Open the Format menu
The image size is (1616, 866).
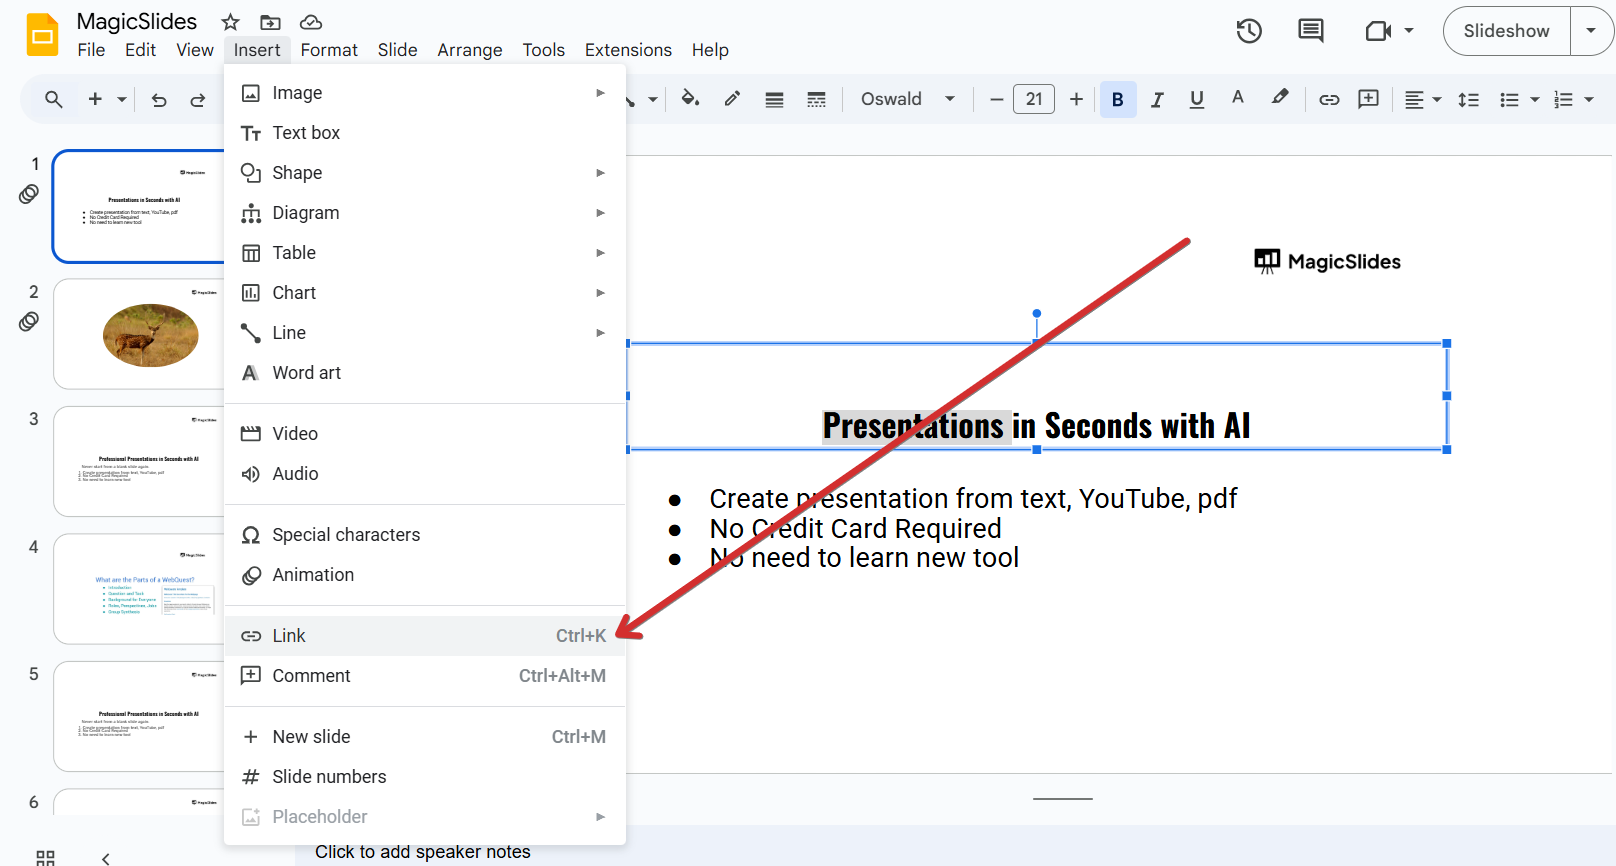(x=329, y=50)
